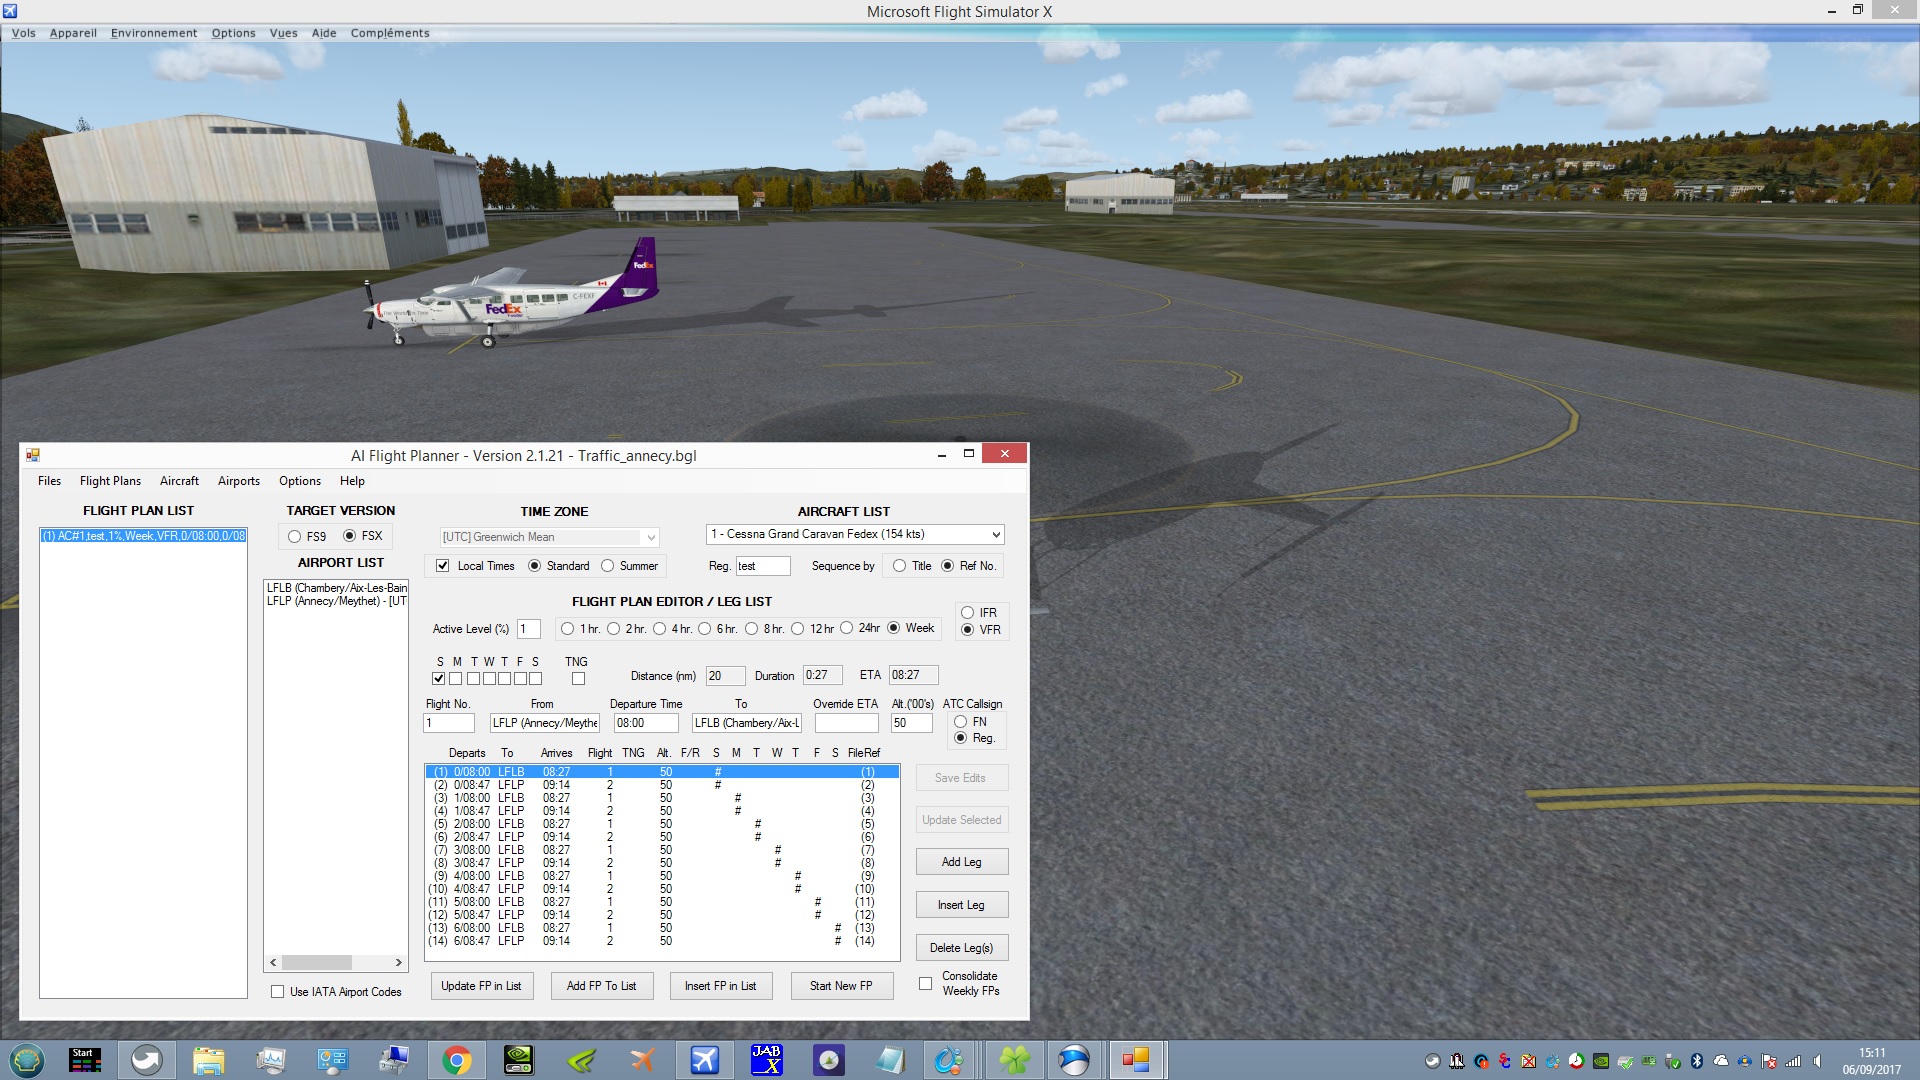The width and height of the screenshot is (1920, 1080).
Task: Click the Add Leg button
Action: point(962,862)
